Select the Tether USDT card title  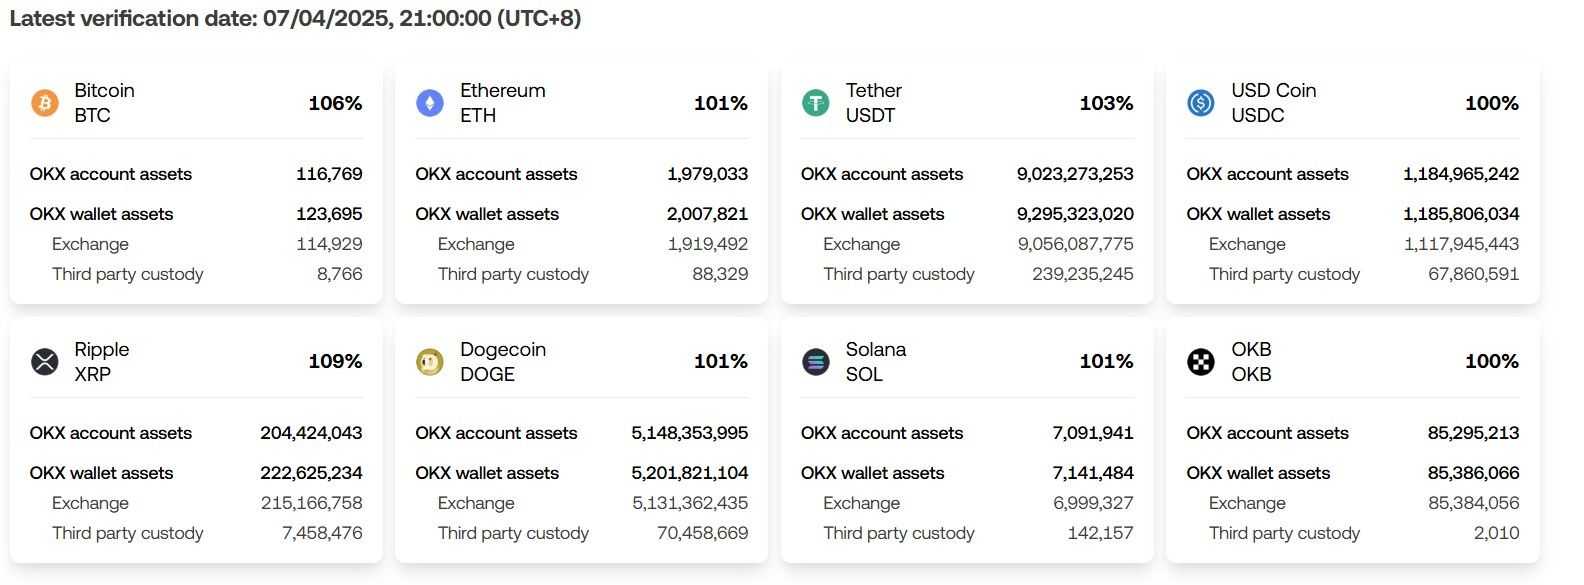(873, 103)
